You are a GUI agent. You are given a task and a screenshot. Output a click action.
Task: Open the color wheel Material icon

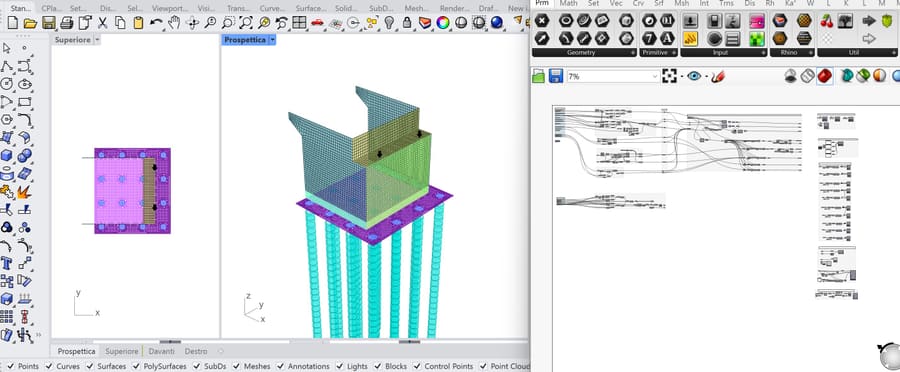(x=443, y=23)
